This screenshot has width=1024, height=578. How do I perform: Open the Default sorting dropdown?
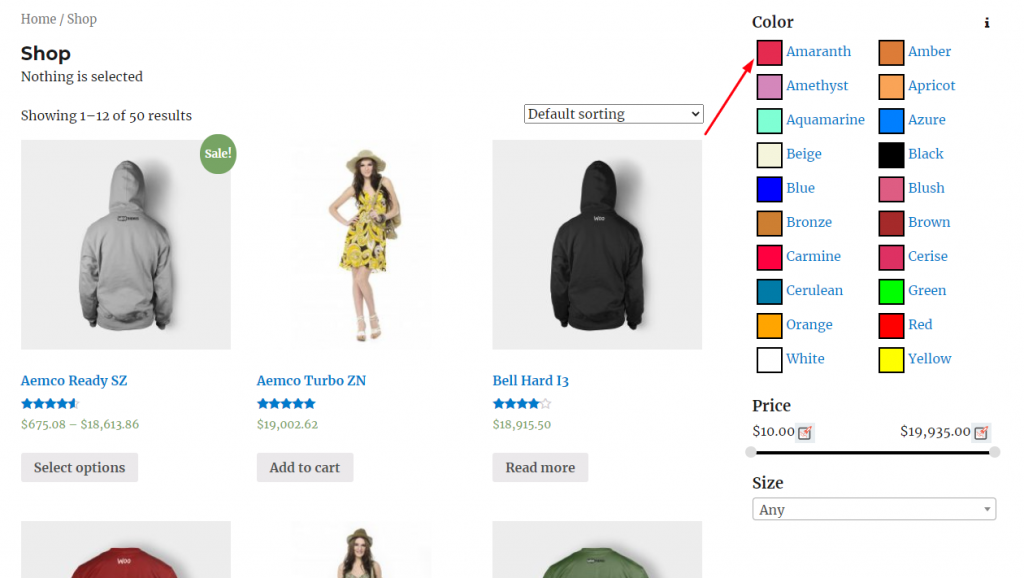pos(613,114)
